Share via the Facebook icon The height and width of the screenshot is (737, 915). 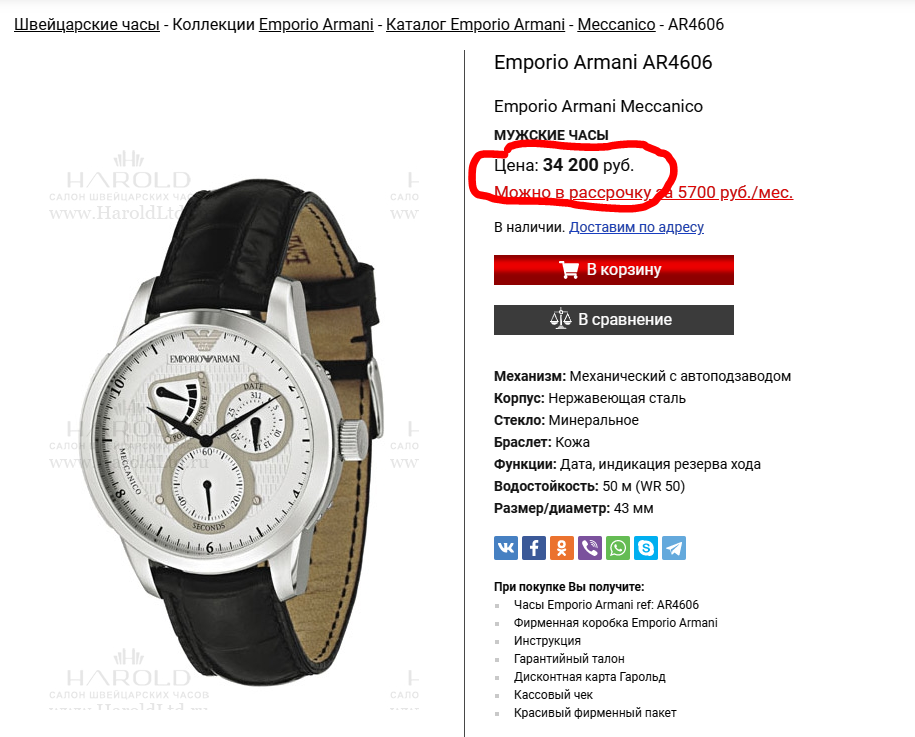[x=534, y=548]
